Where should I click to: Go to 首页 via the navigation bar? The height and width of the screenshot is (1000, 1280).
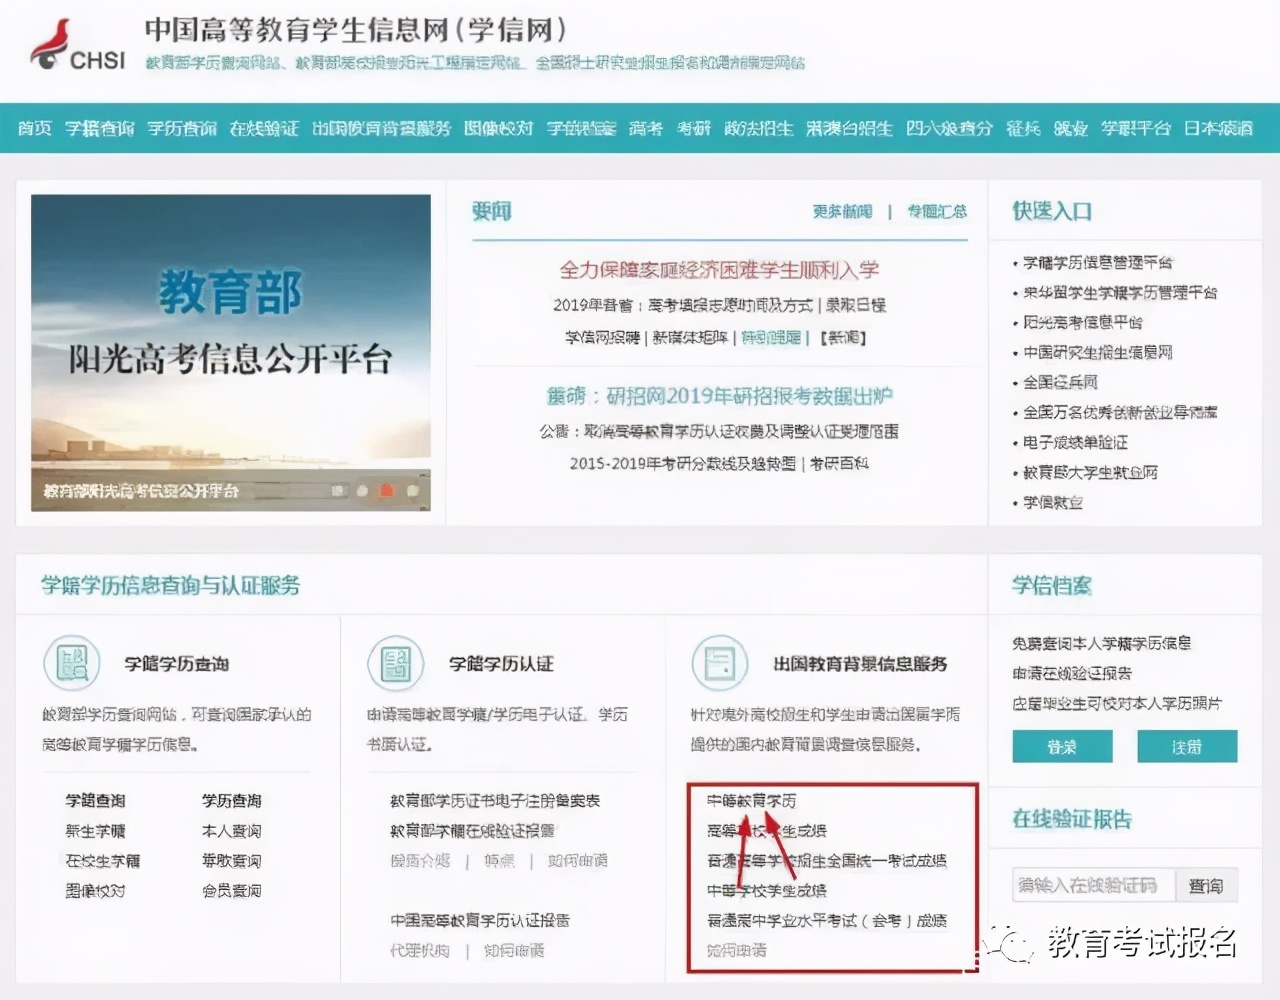coord(33,128)
